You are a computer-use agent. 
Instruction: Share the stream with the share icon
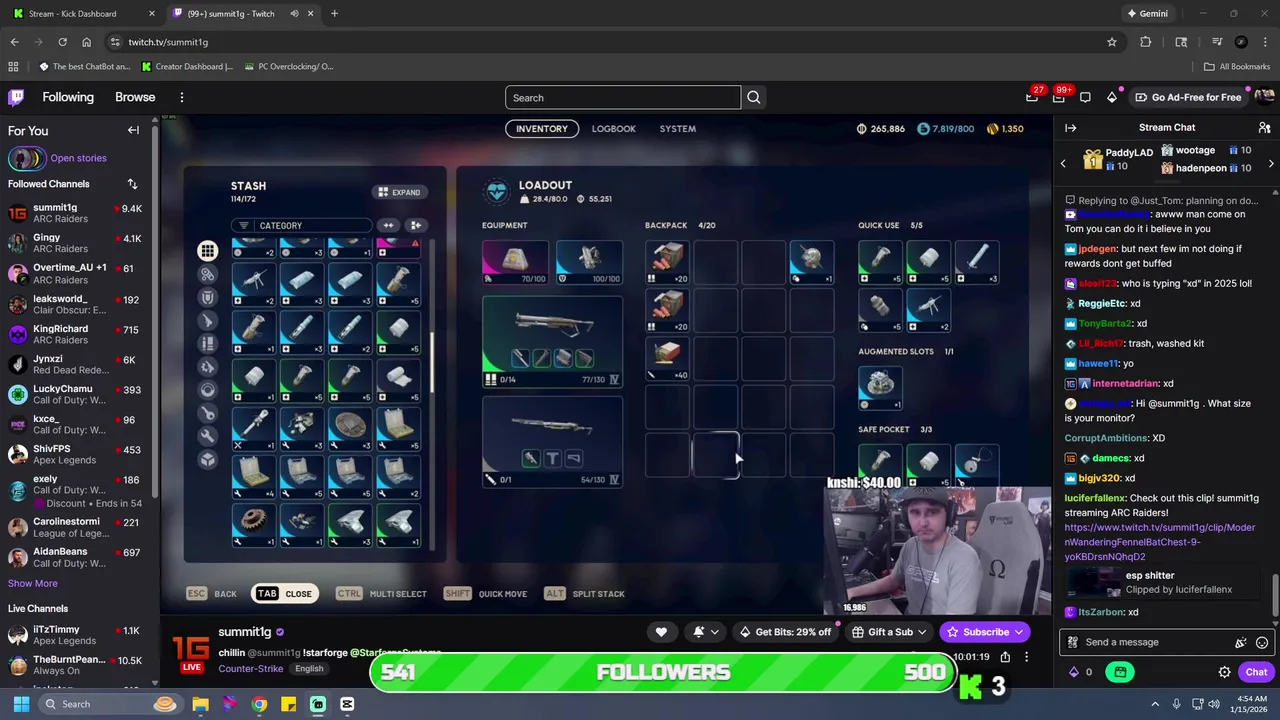click(1005, 657)
